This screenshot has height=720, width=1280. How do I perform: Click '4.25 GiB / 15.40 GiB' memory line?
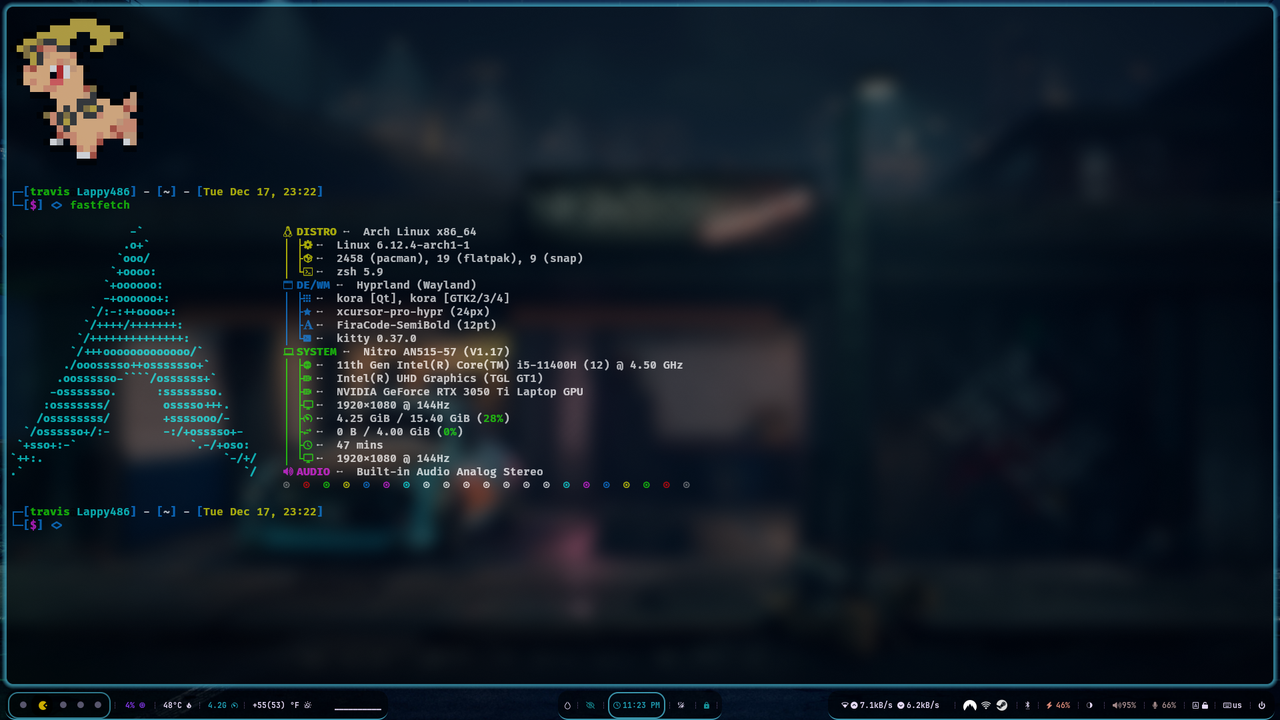(423, 418)
